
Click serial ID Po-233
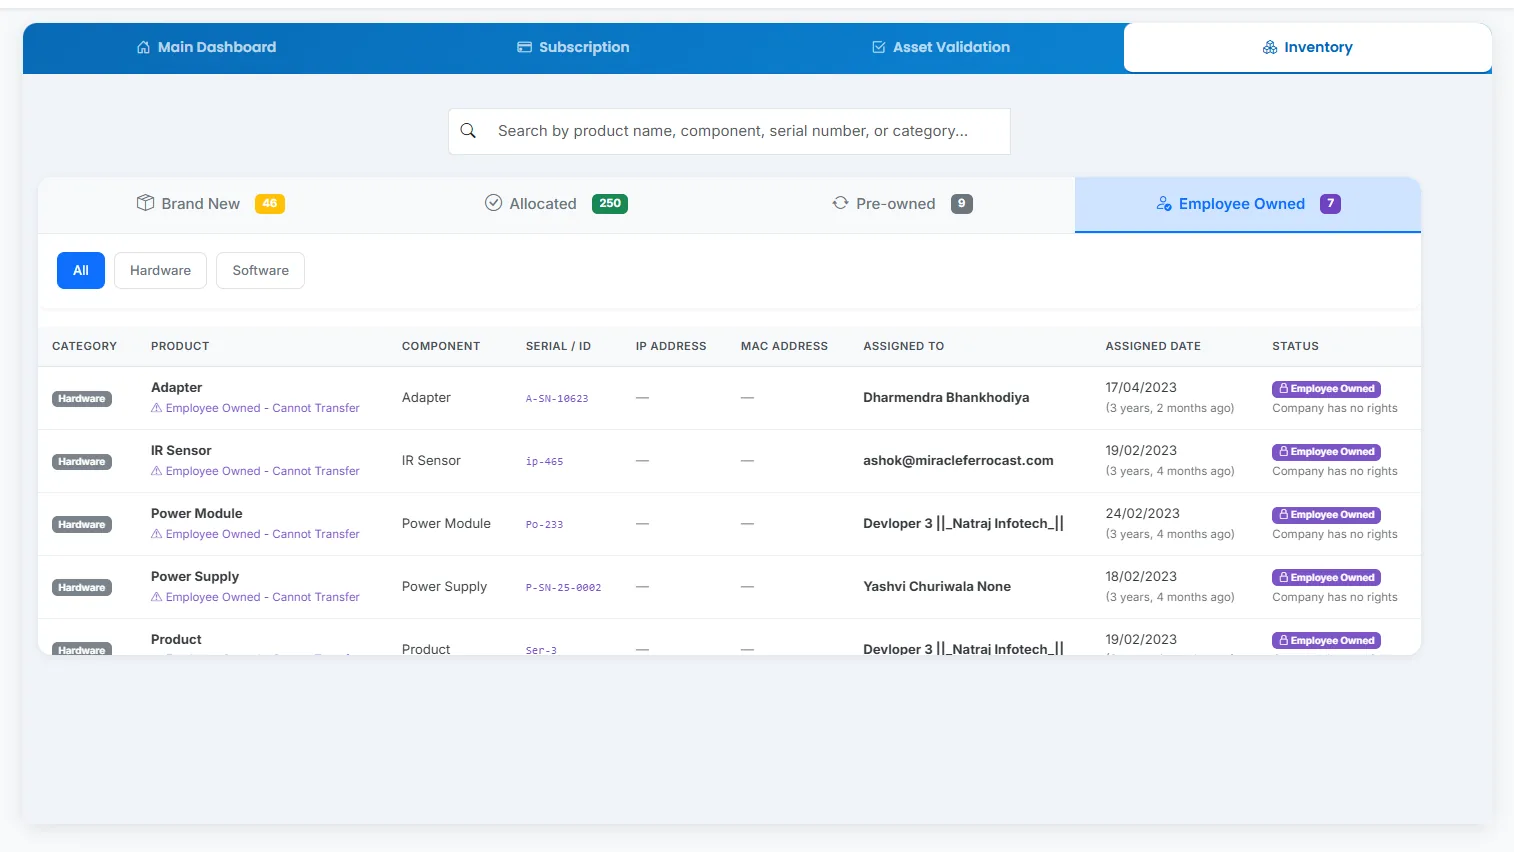tap(544, 525)
